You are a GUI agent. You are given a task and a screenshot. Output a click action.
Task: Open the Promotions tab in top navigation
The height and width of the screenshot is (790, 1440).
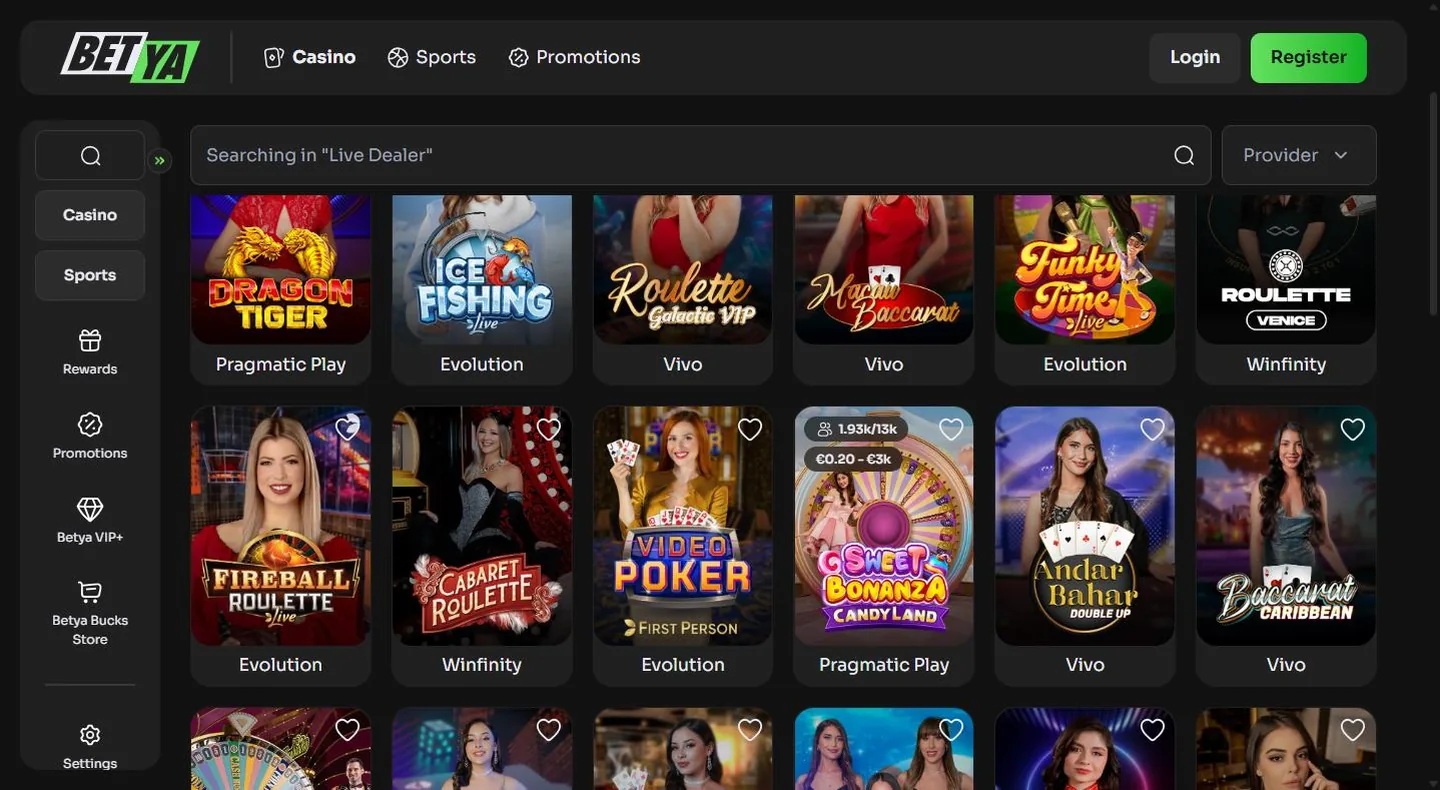(574, 57)
